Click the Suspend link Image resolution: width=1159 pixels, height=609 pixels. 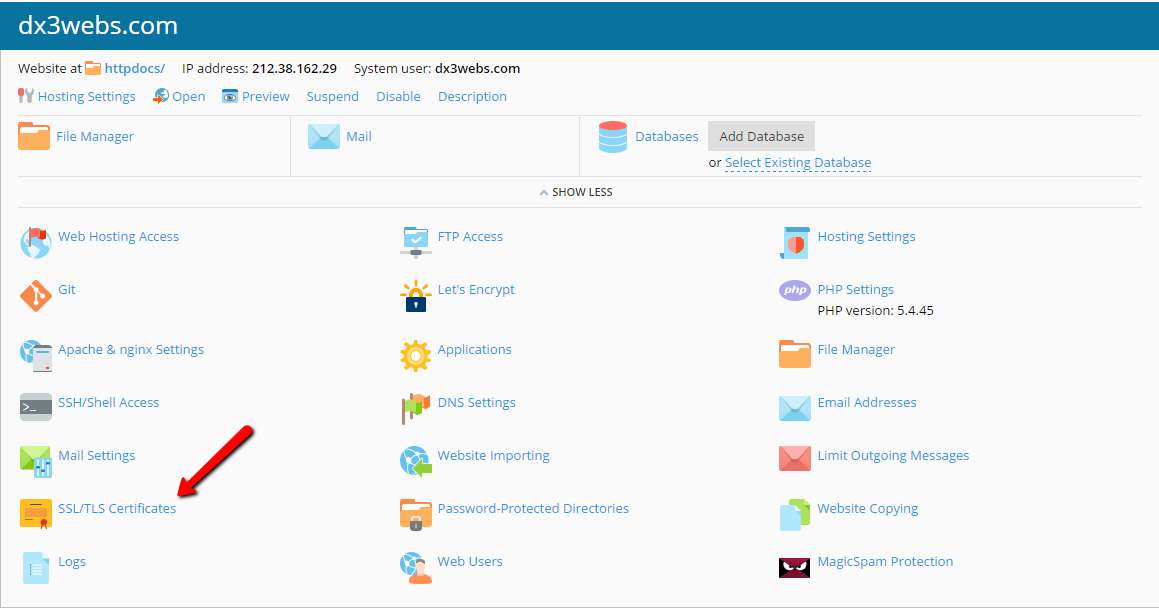tap(333, 96)
